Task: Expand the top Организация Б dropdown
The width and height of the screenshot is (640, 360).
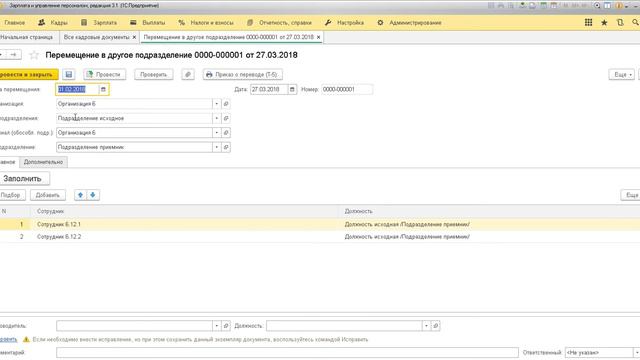Action: pos(217,104)
